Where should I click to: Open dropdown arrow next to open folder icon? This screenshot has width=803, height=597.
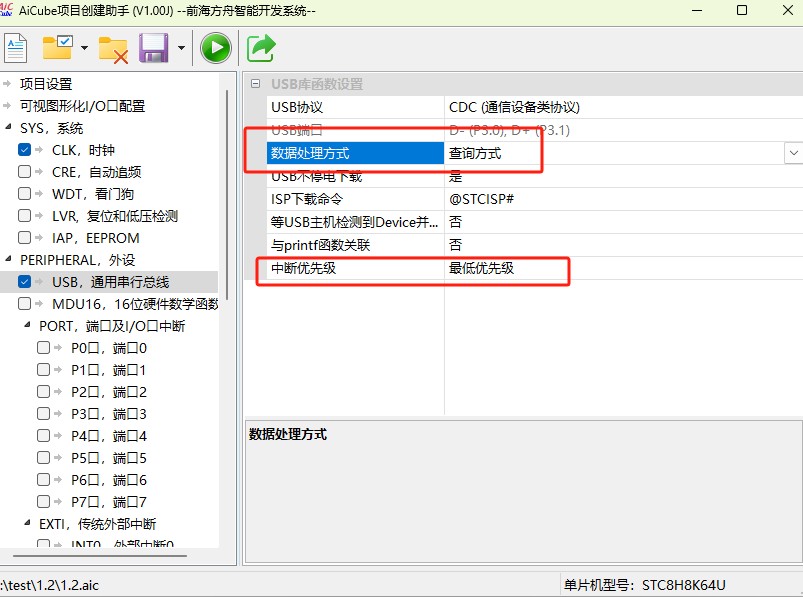[84, 48]
